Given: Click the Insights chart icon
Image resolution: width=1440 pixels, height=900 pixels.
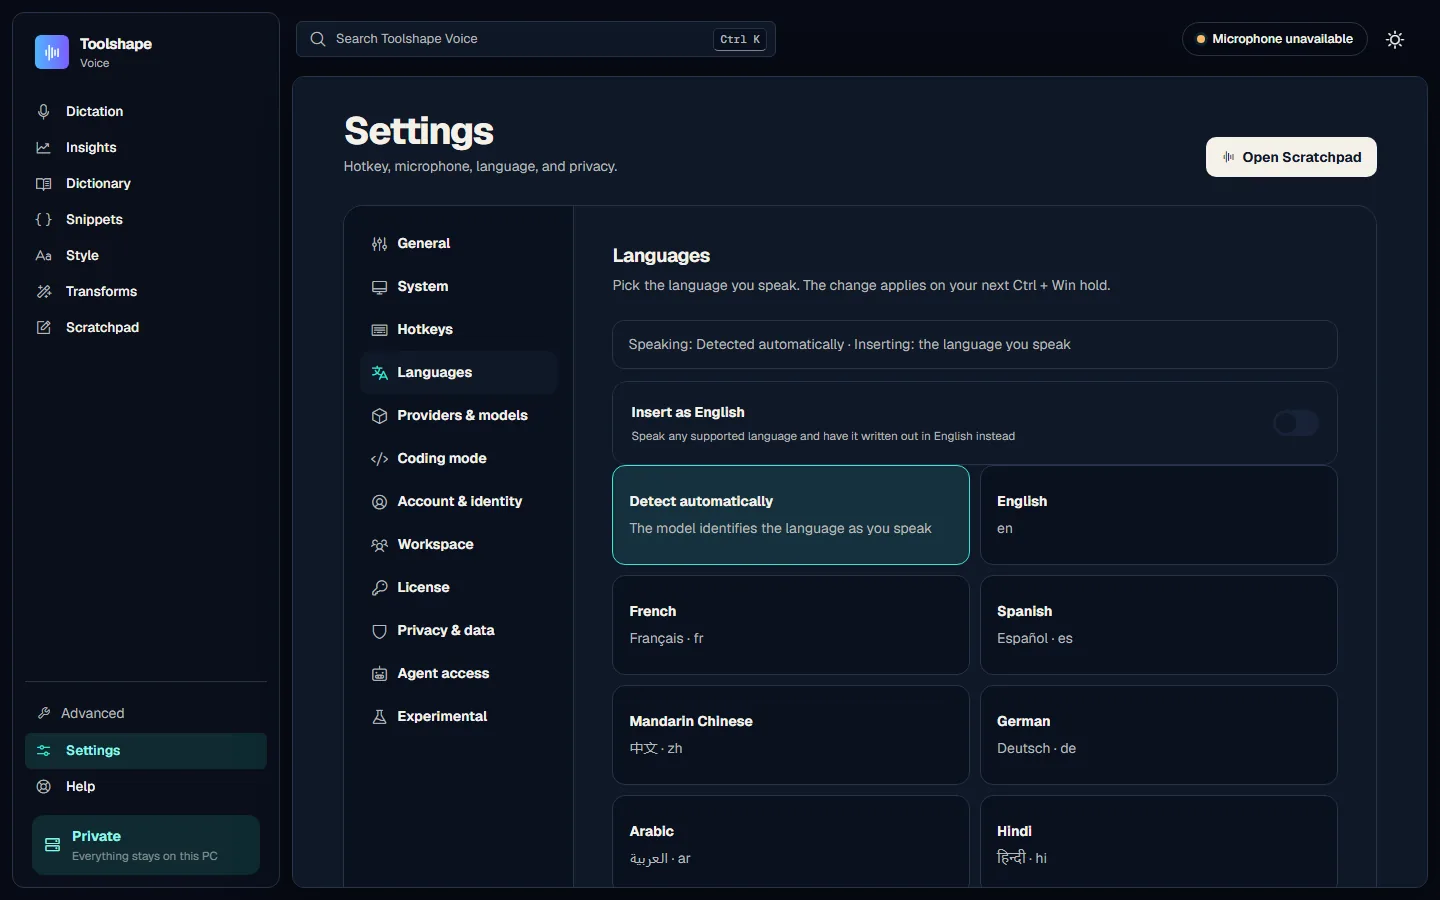Looking at the screenshot, I should [x=43, y=147].
